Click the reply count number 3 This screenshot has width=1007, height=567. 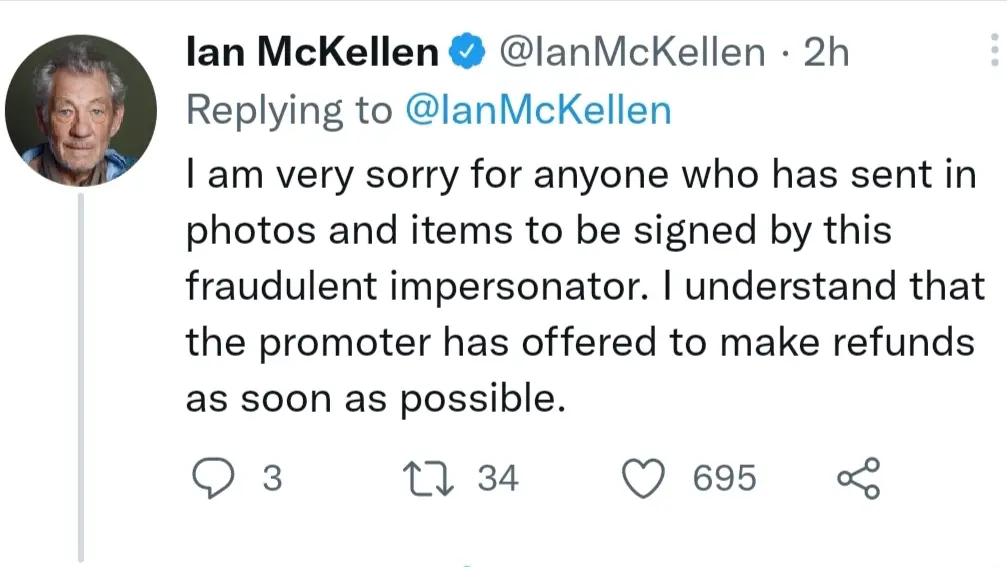(x=272, y=478)
